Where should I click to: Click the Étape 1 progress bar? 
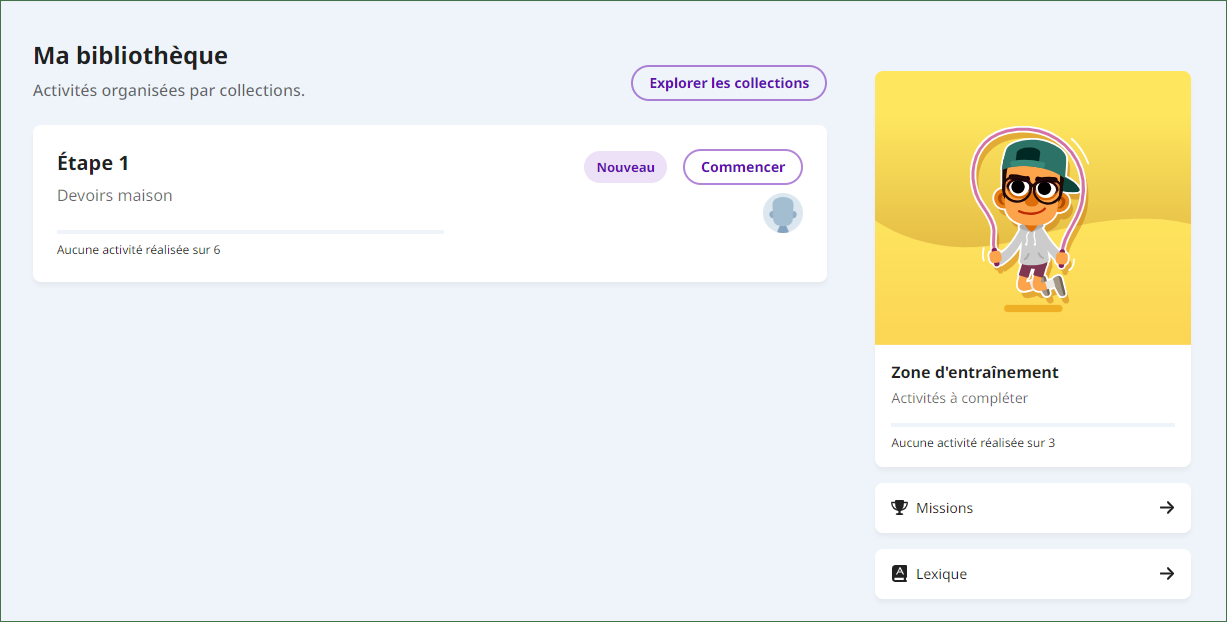251,232
